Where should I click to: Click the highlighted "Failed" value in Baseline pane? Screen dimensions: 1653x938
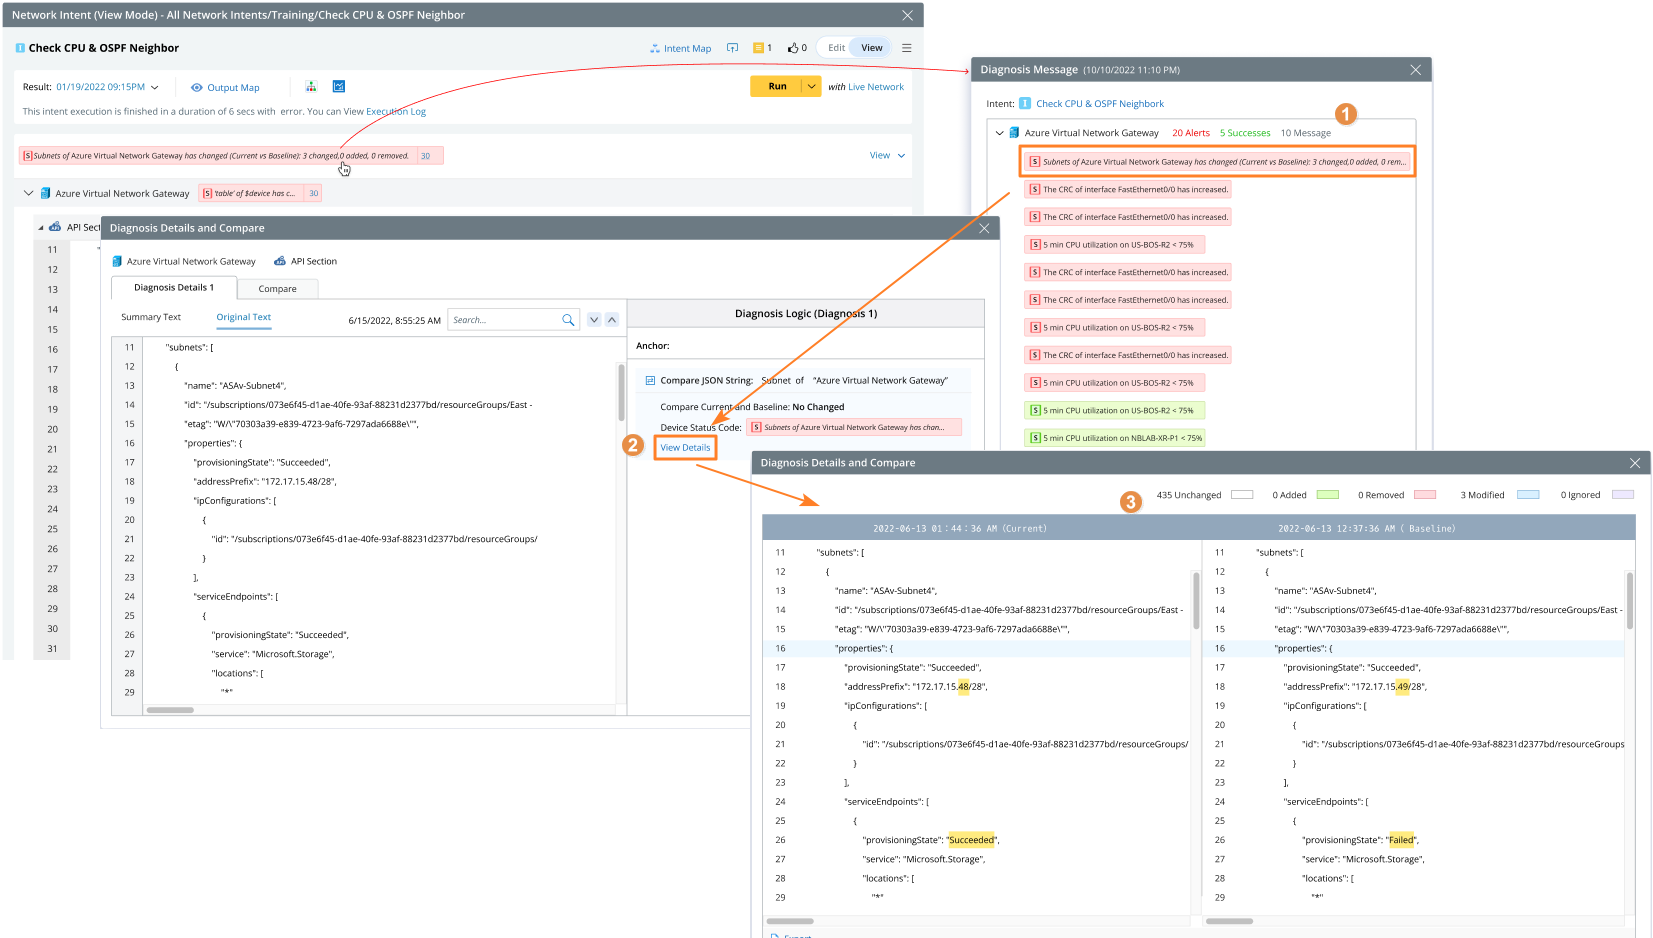point(1402,841)
